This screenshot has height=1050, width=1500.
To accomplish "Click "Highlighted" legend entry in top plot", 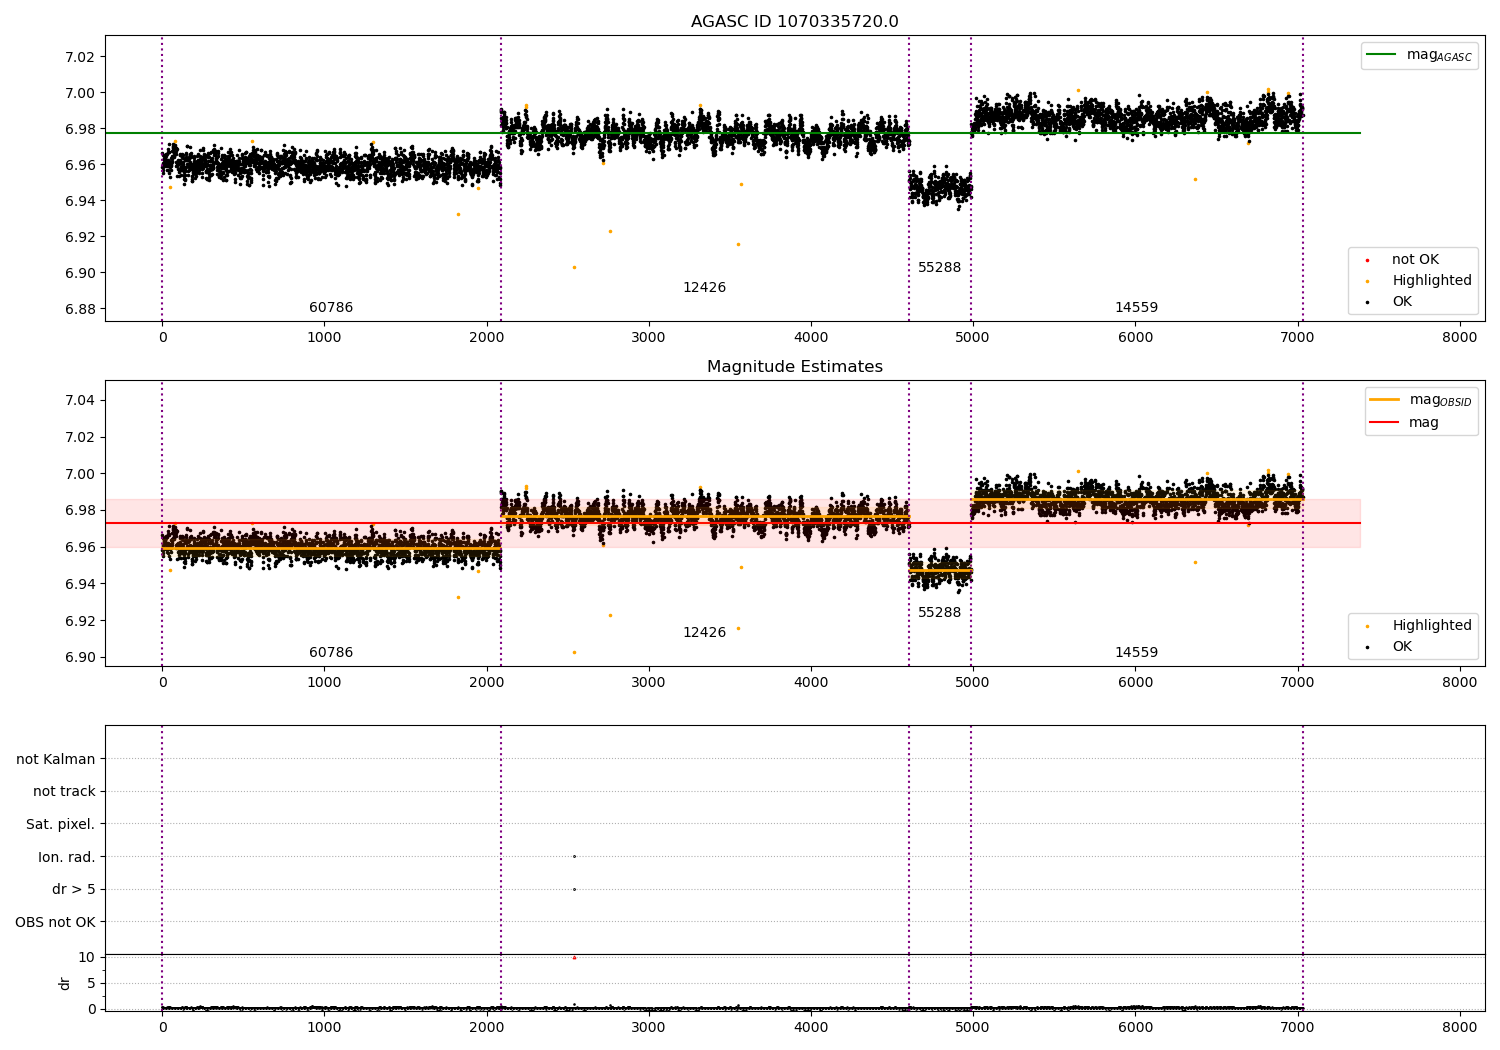I will point(1419,280).
